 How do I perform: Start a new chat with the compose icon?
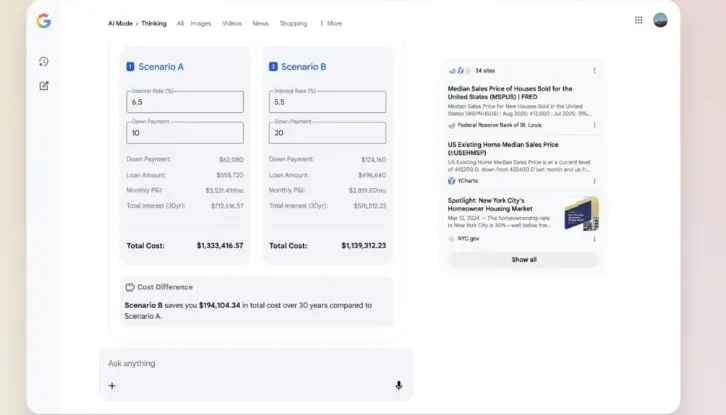[x=44, y=85]
